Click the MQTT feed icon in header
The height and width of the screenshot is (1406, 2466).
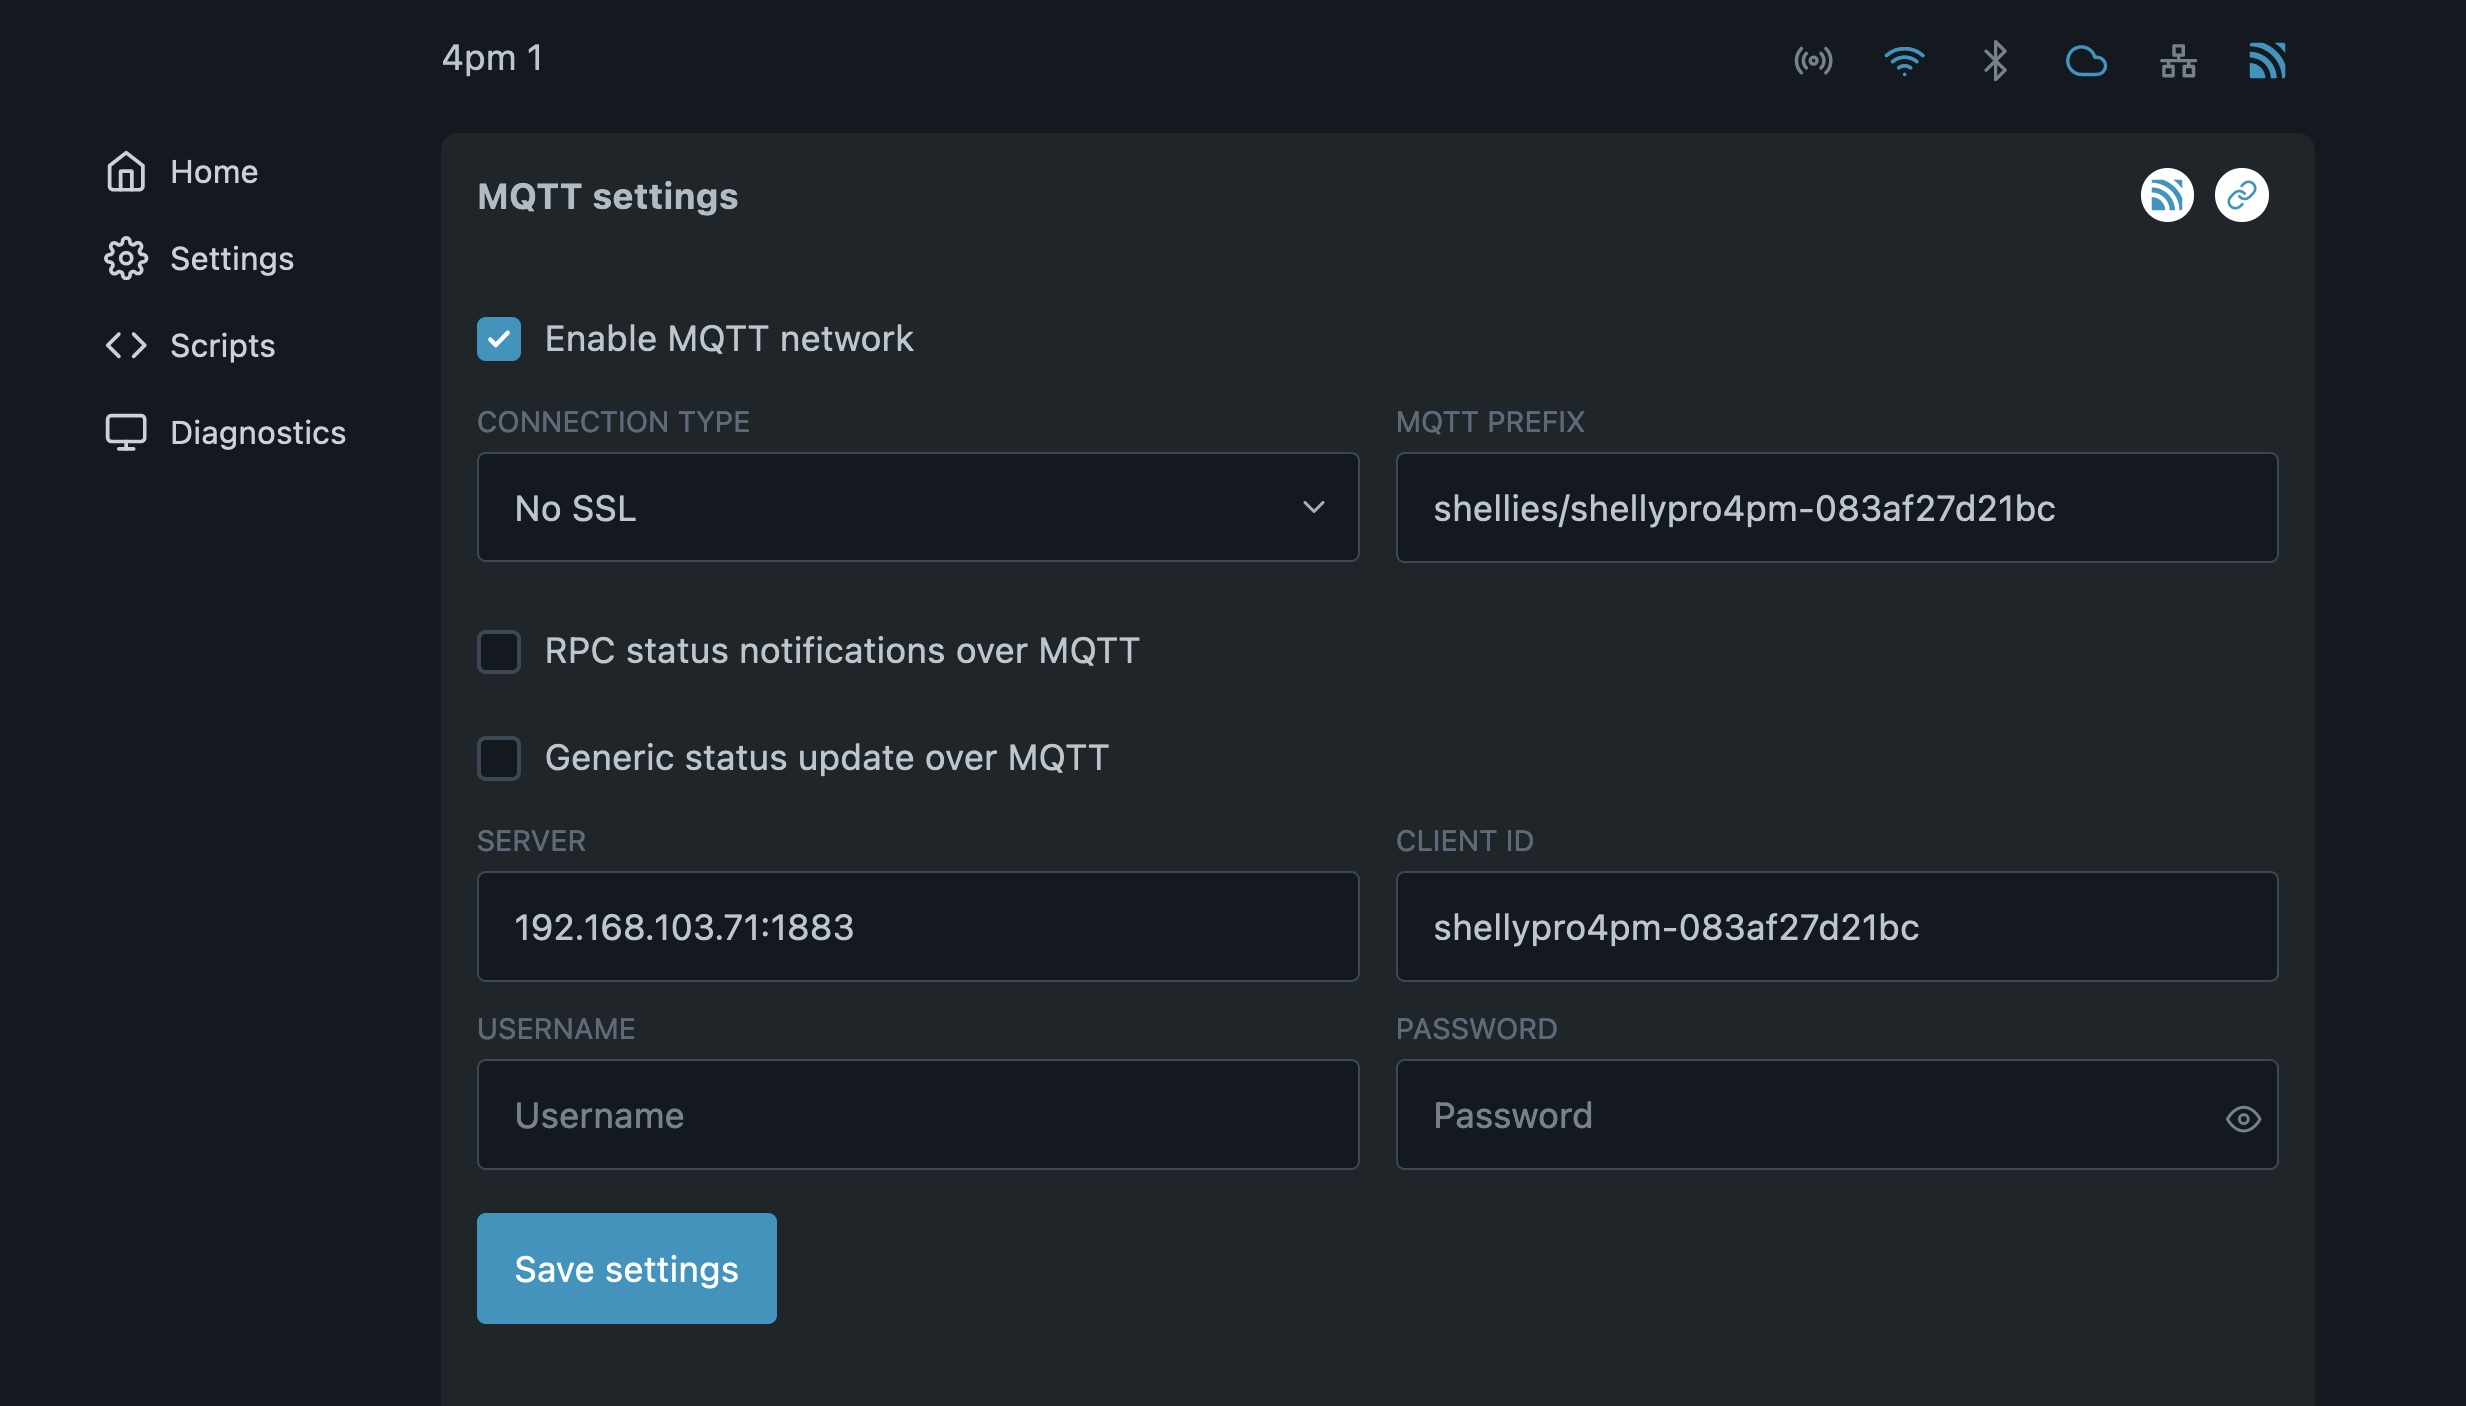coord(2267,61)
